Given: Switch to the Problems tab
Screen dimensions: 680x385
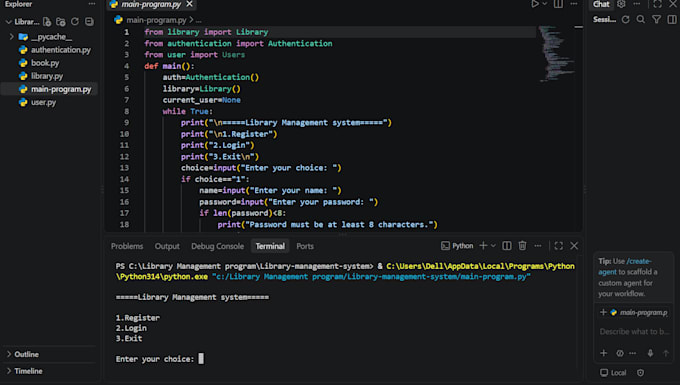Looking at the screenshot, I should pos(127,246).
